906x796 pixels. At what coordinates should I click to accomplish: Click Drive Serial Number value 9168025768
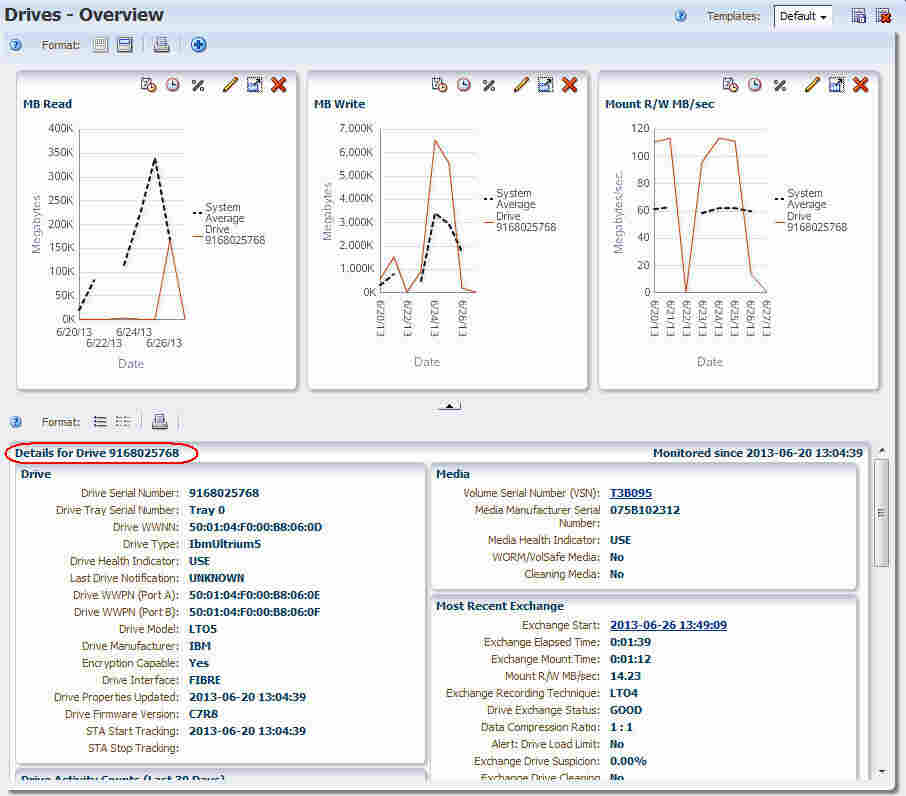click(224, 493)
